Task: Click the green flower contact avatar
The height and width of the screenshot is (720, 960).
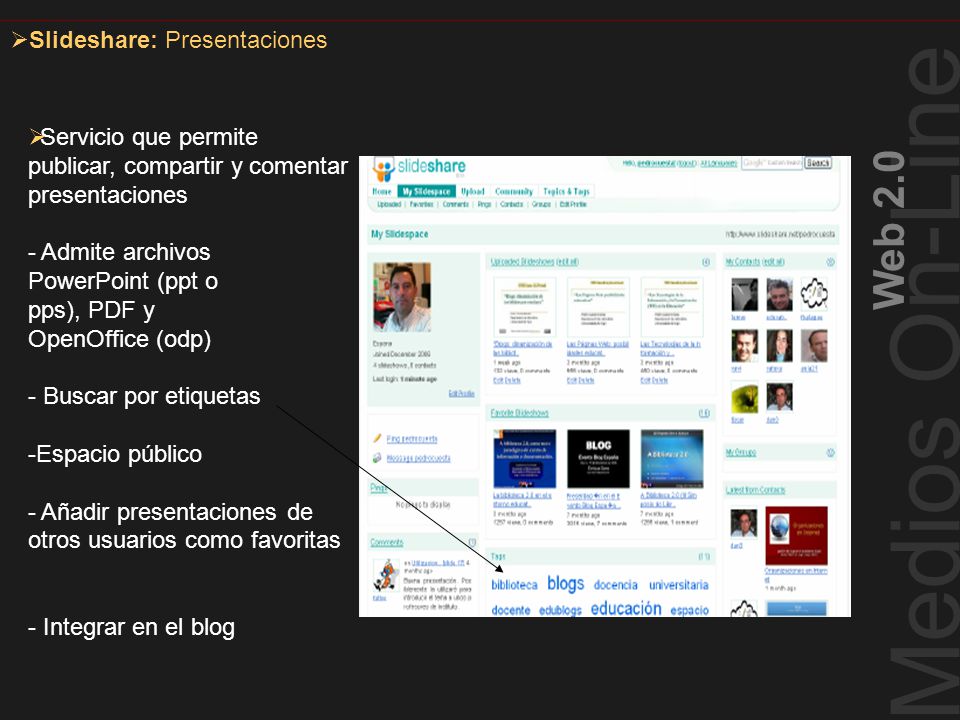Action: pyautogui.click(x=744, y=397)
